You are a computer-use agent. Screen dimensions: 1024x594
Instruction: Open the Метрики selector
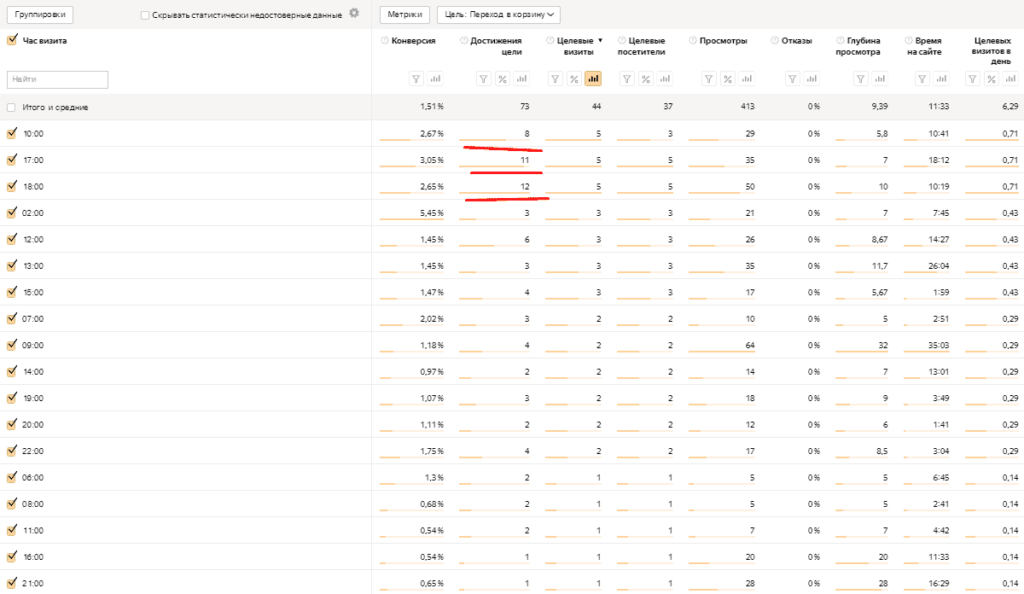click(405, 15)
